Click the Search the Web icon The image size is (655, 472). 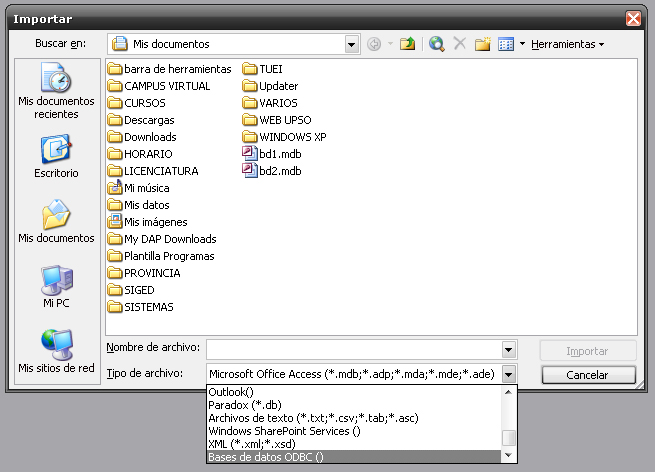pos(437,44)
